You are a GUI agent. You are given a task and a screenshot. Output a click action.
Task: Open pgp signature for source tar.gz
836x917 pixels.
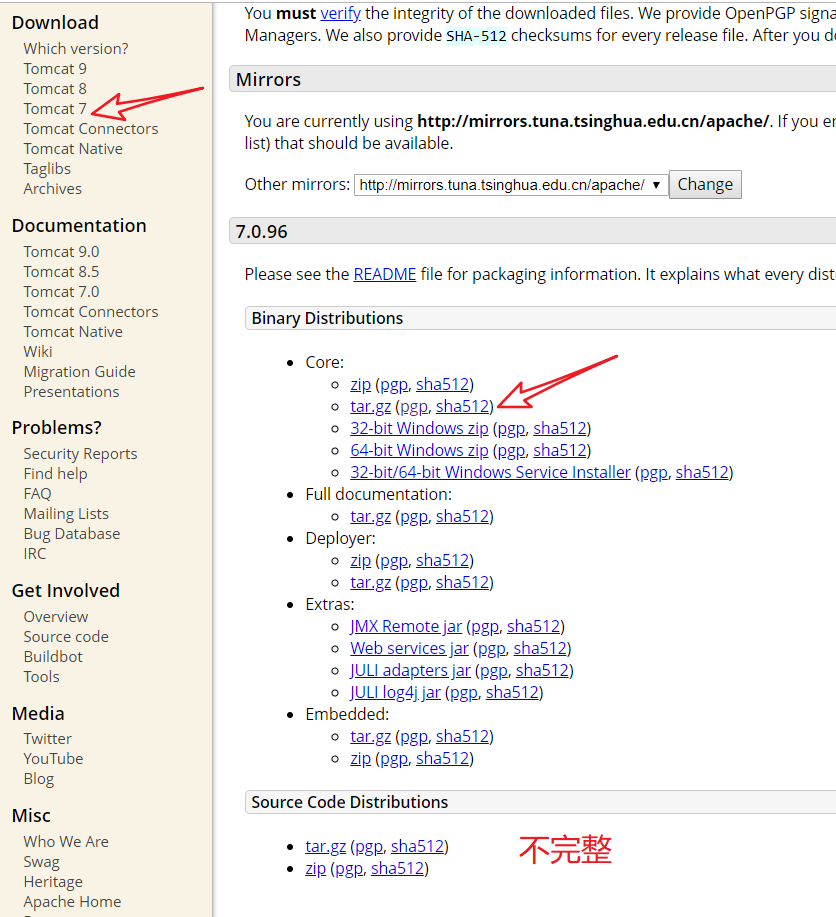pos(369,847)
